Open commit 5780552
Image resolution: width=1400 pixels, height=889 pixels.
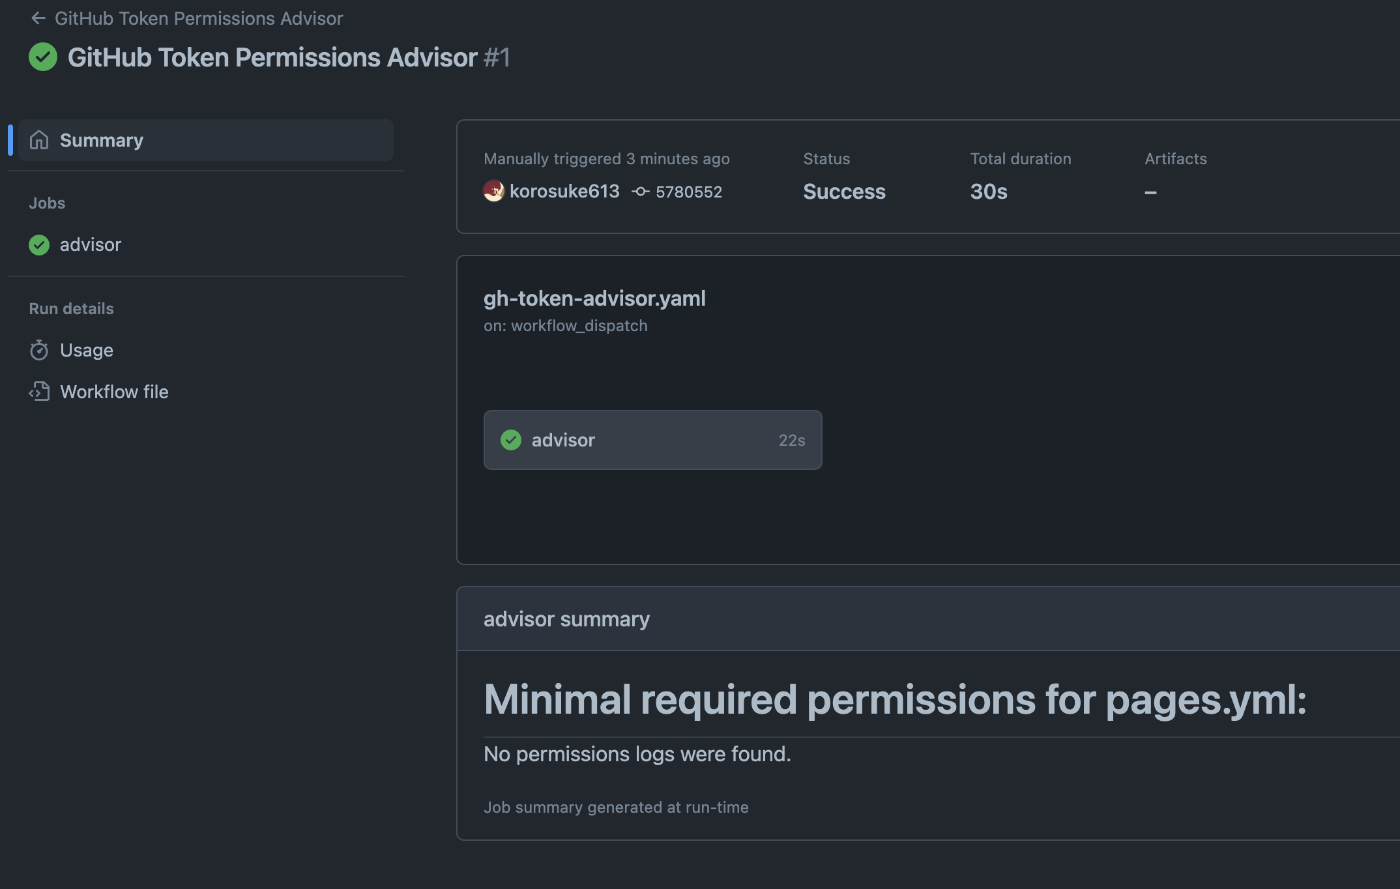point(689,192)
